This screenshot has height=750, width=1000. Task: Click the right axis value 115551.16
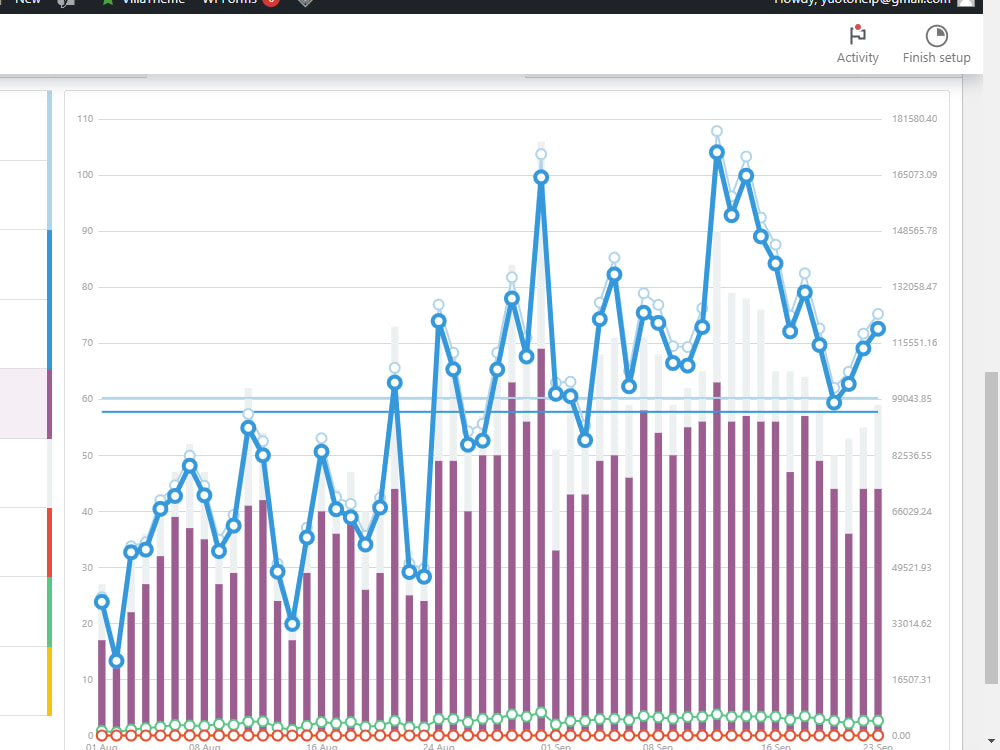pyautogui.click(x=915, y=343)
